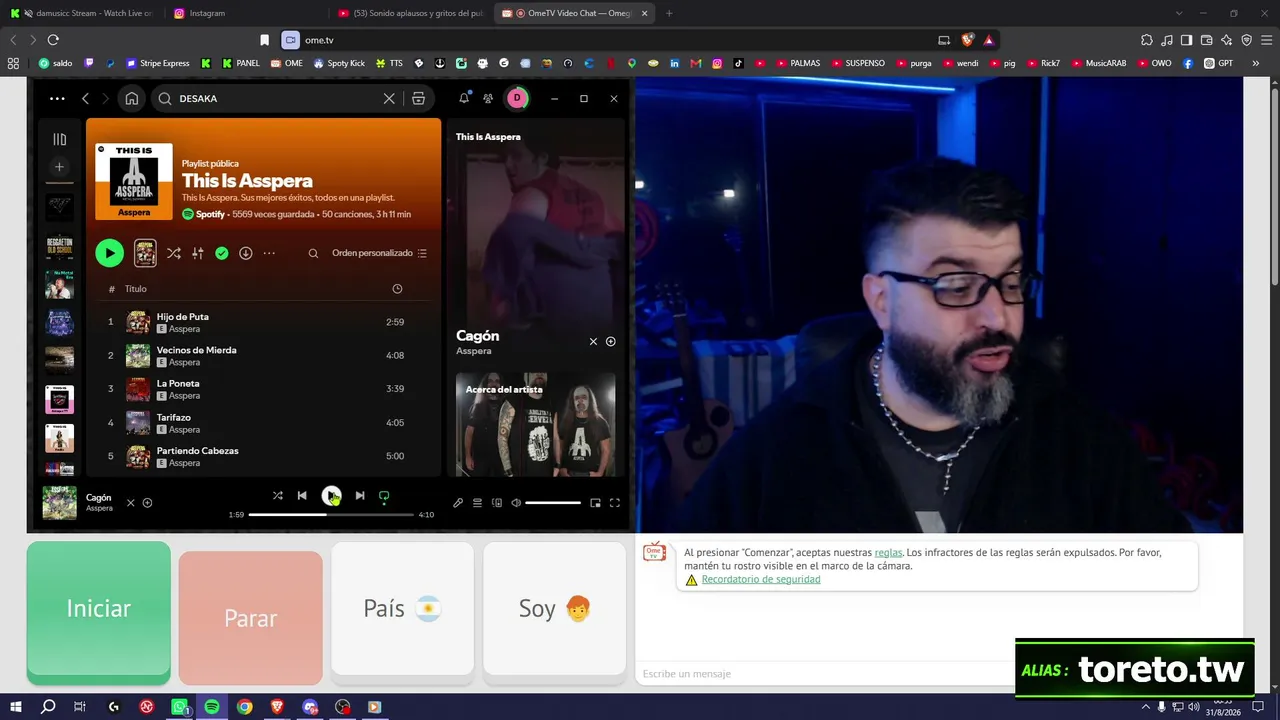This screenshot has height=720, width=1280.
Task: Open Spotify profile avatar D
Action: 517,98
